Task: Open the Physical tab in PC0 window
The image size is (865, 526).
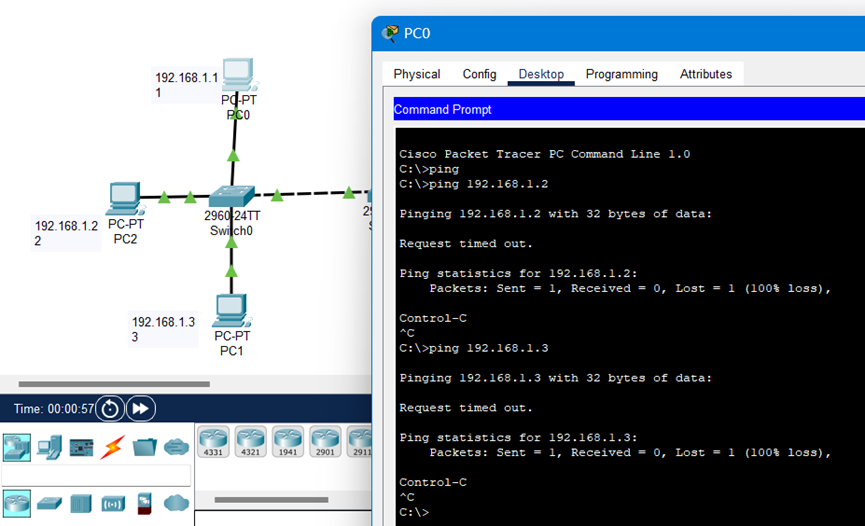Action: click(417, 74)
